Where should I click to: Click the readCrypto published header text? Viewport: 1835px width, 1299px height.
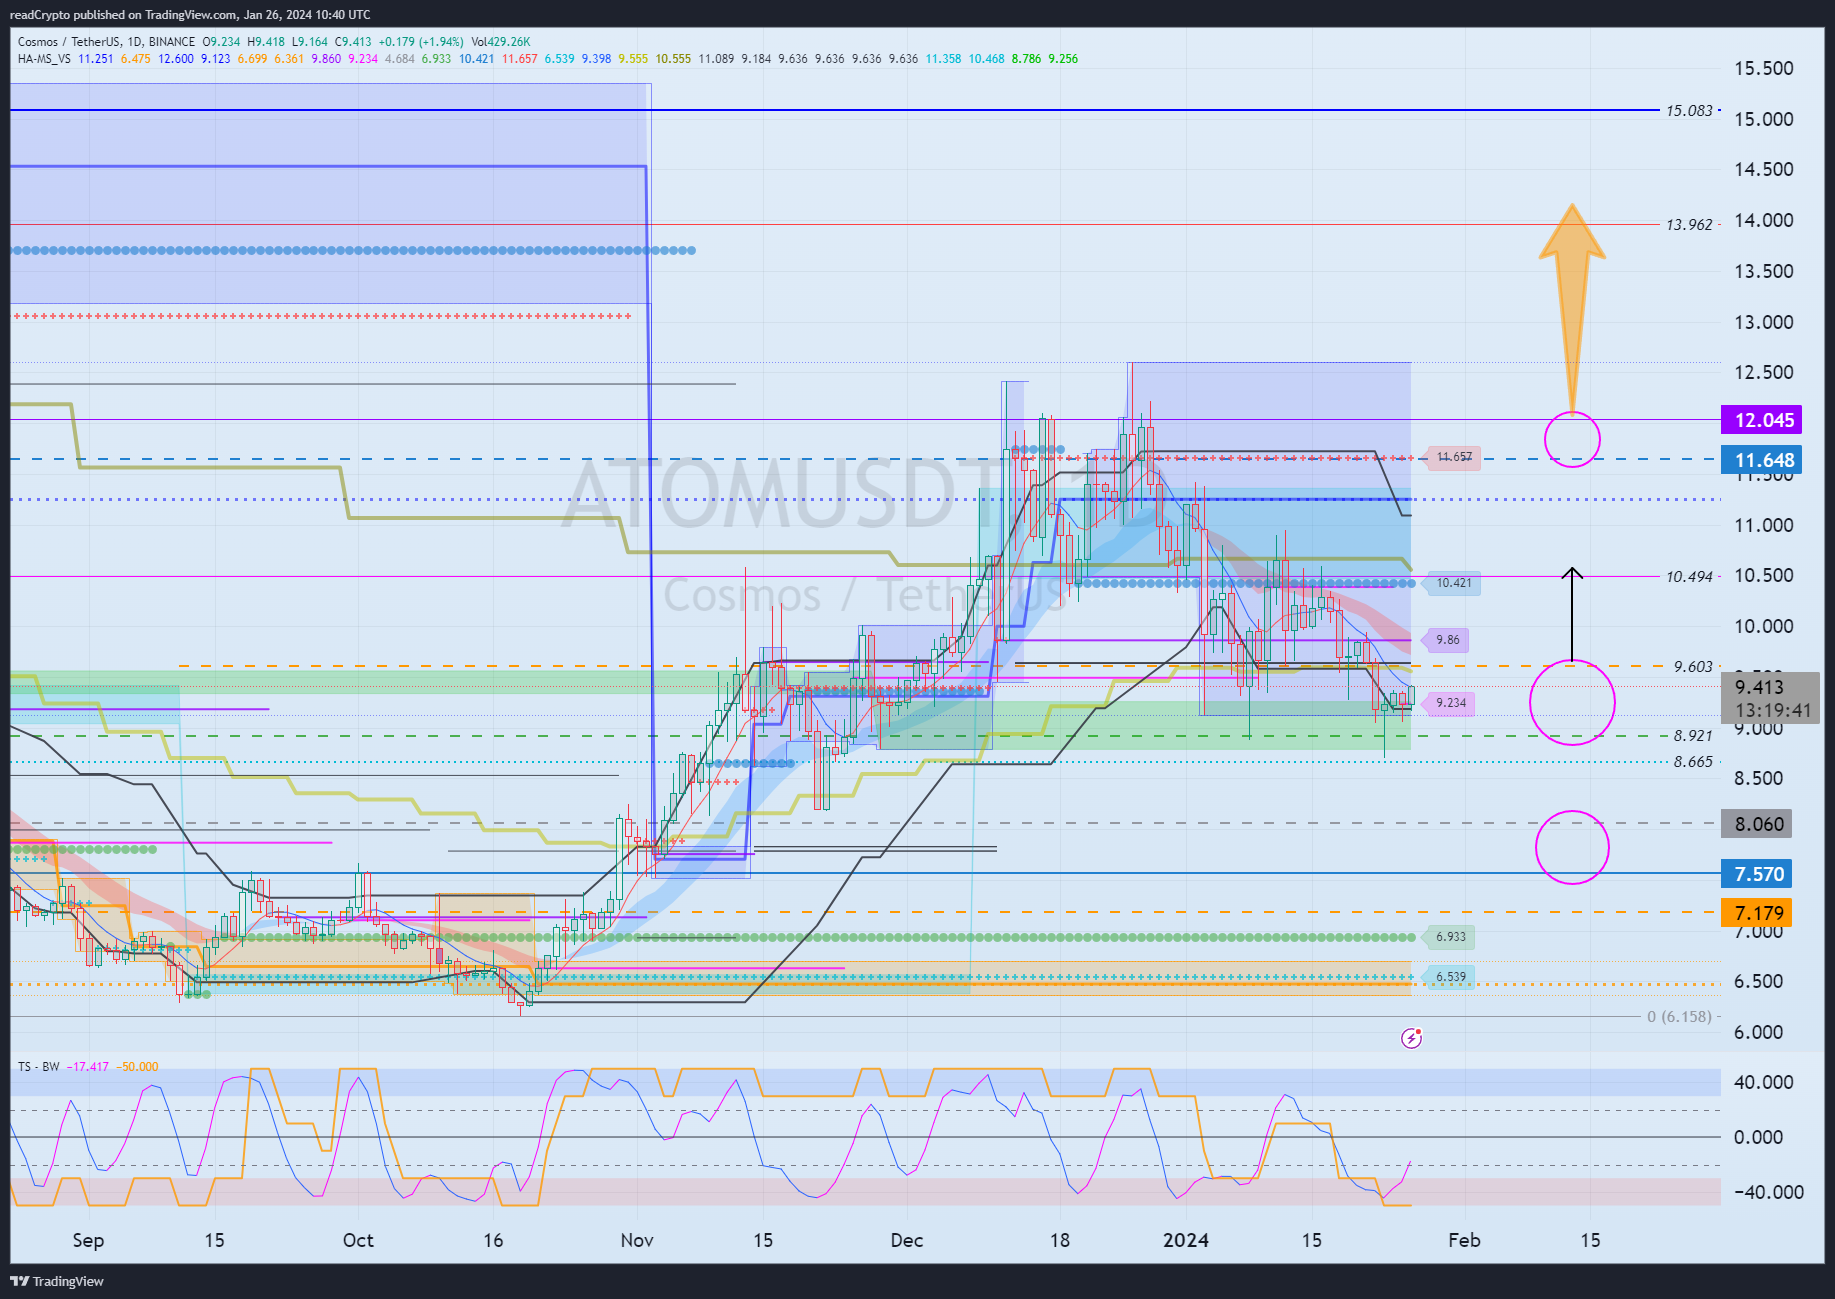(x=190, y=14)
